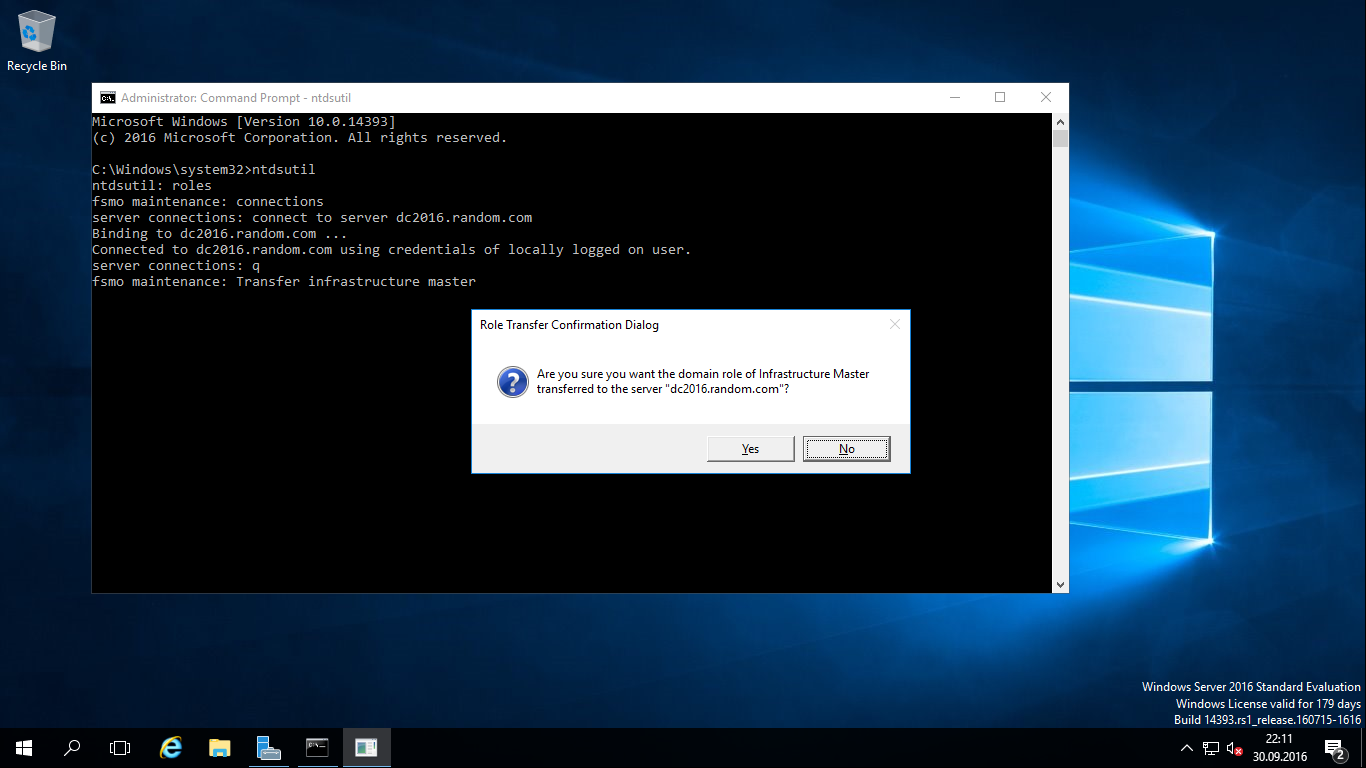This screenshot has width=1366, height=768.
Task: Open the Recycle Bin desktop icon
Action: (x=37, y=40)
